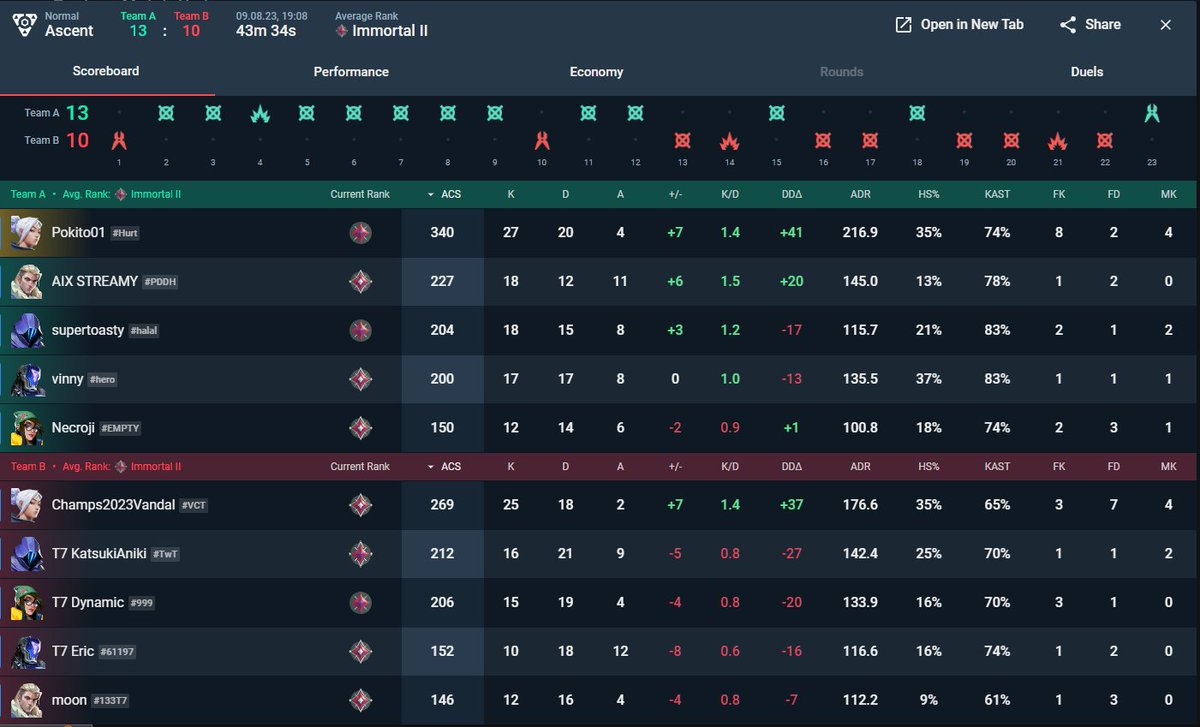Screen dimensions: 1200x727
Task: Share this match
Action: 1090,25
